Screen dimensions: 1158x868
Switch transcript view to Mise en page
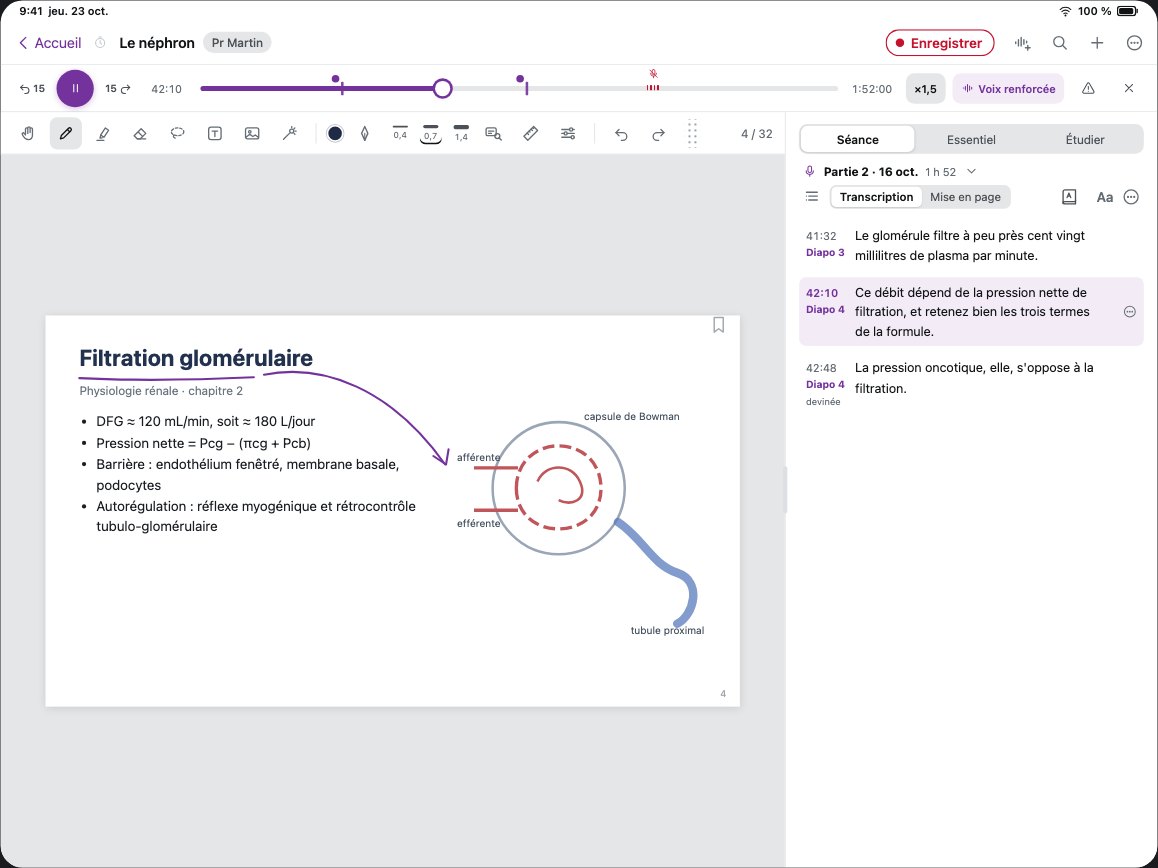965,197
